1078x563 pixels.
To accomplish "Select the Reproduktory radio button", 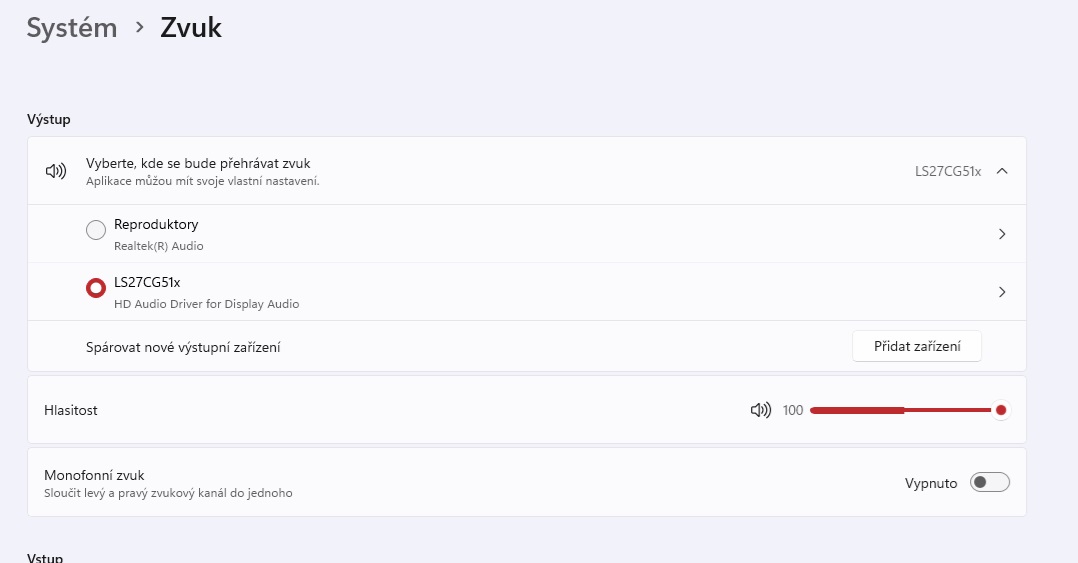I will click(x=96, y=231).
